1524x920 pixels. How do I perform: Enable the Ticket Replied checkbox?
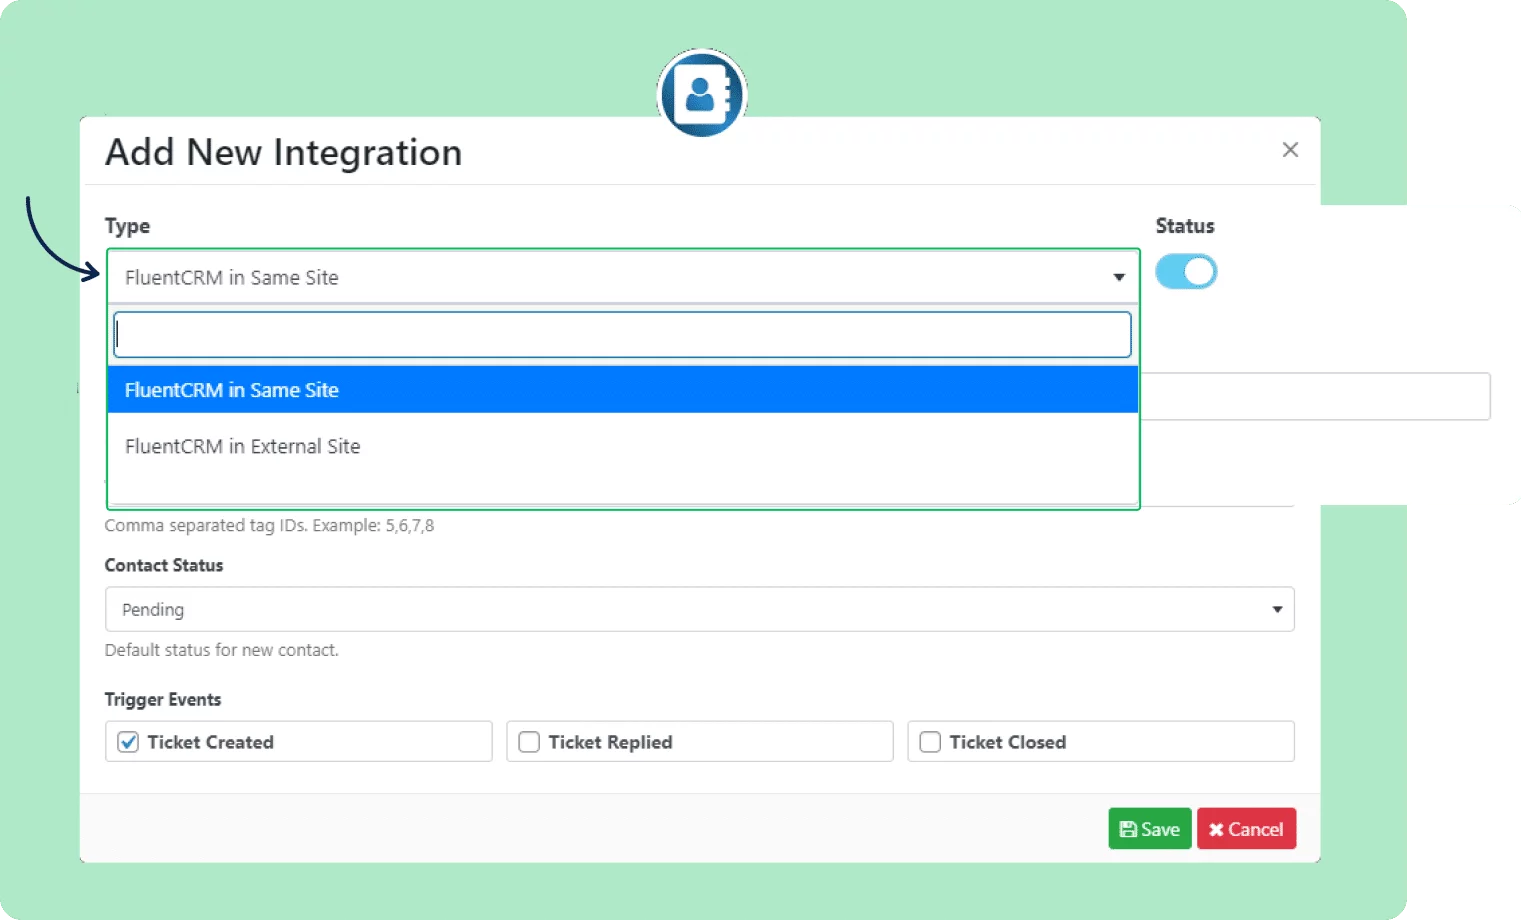[x=529, y=742]
